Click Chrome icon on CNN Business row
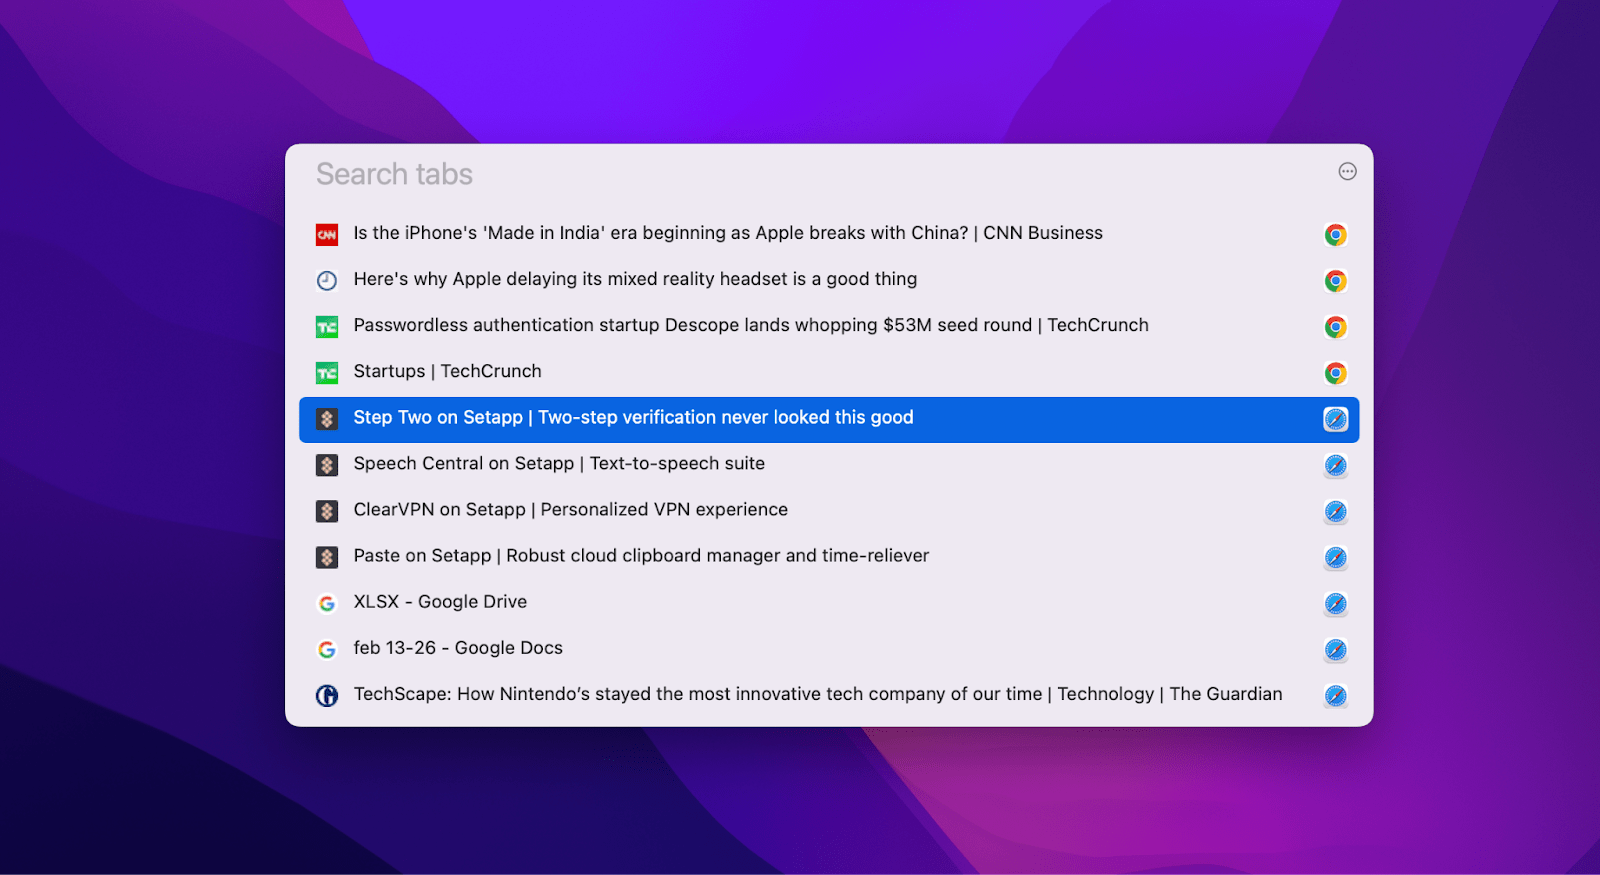Image resolution: width=1600 pixels, height=875 pixels. [x=1335, y=235]
